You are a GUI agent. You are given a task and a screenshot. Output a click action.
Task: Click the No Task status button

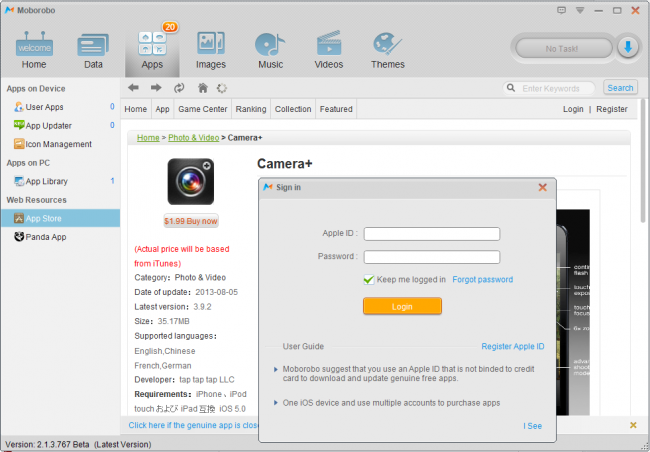point(563,49)
